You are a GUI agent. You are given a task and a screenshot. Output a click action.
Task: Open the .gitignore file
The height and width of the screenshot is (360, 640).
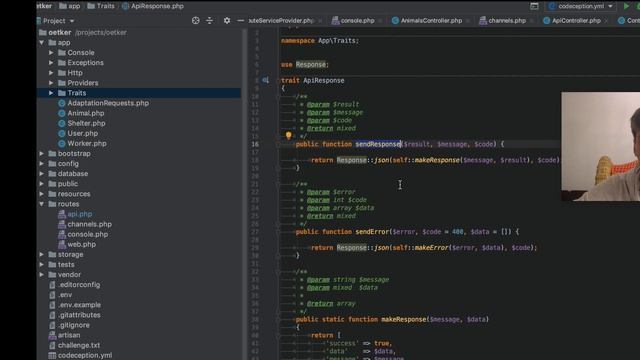(x=69, y=325)
